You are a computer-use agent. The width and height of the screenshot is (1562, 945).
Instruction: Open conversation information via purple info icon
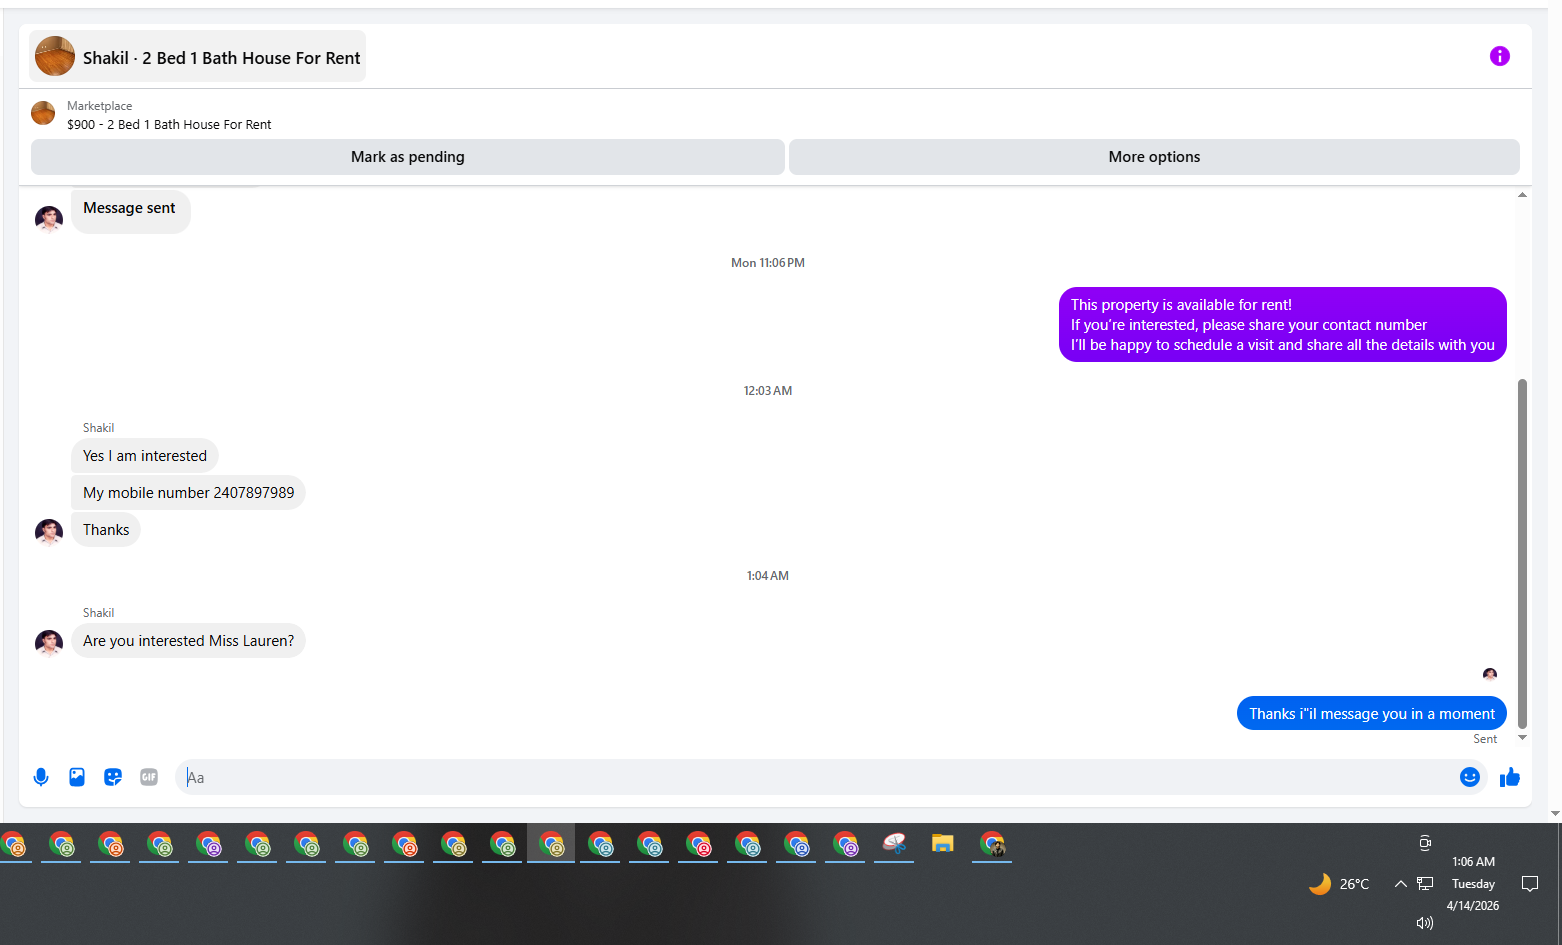(1499, 56)
